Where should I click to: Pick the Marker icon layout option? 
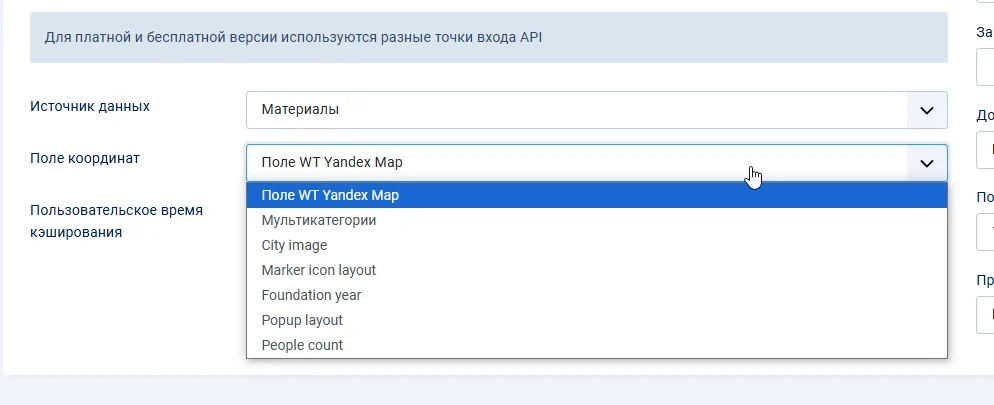[597, 270]
